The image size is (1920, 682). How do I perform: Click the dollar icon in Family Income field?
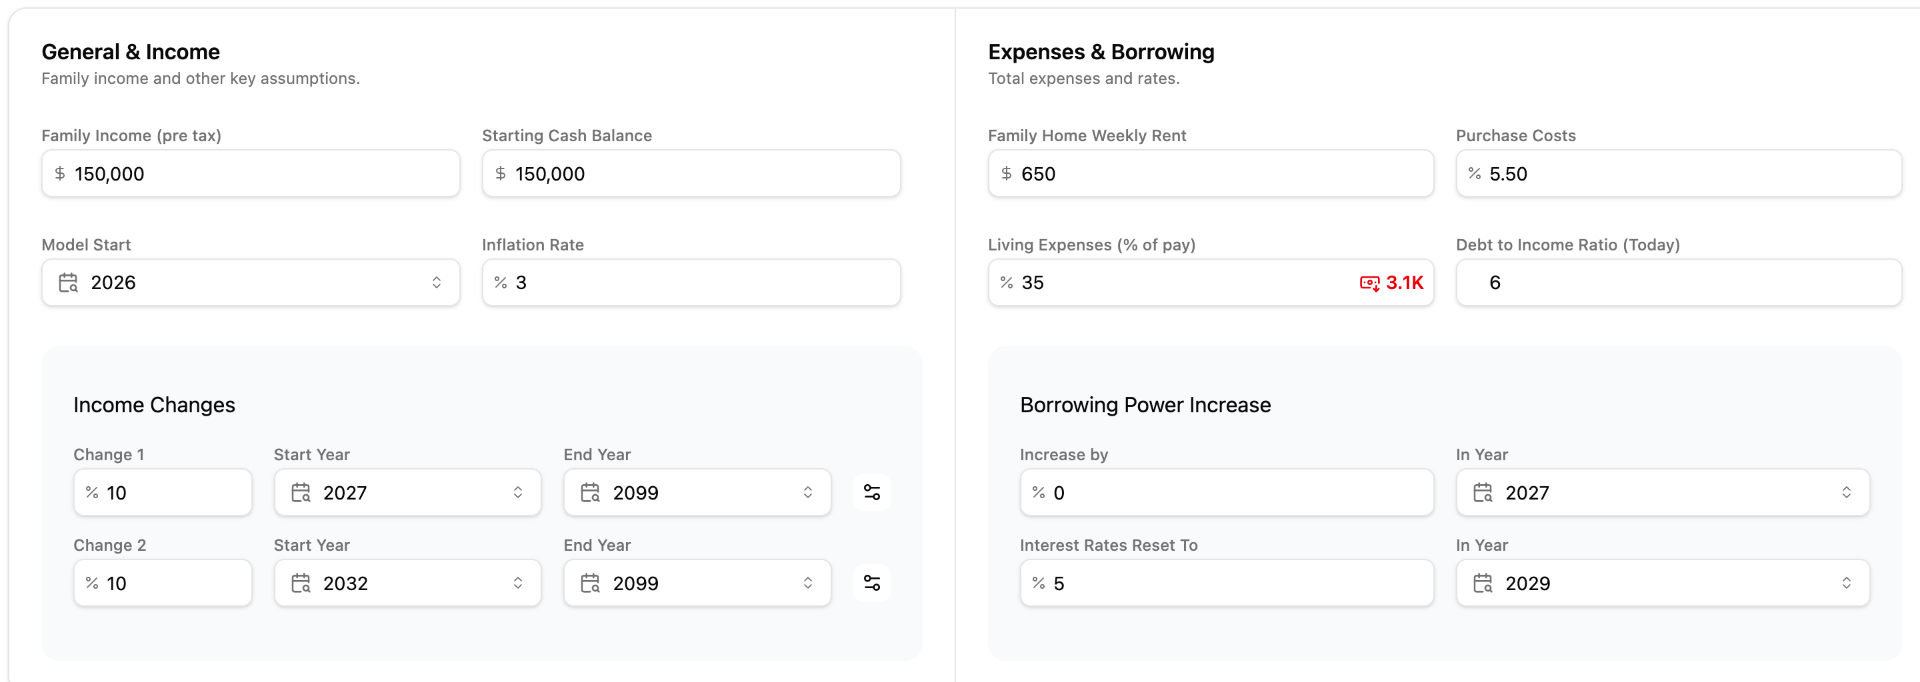[60, 174]
